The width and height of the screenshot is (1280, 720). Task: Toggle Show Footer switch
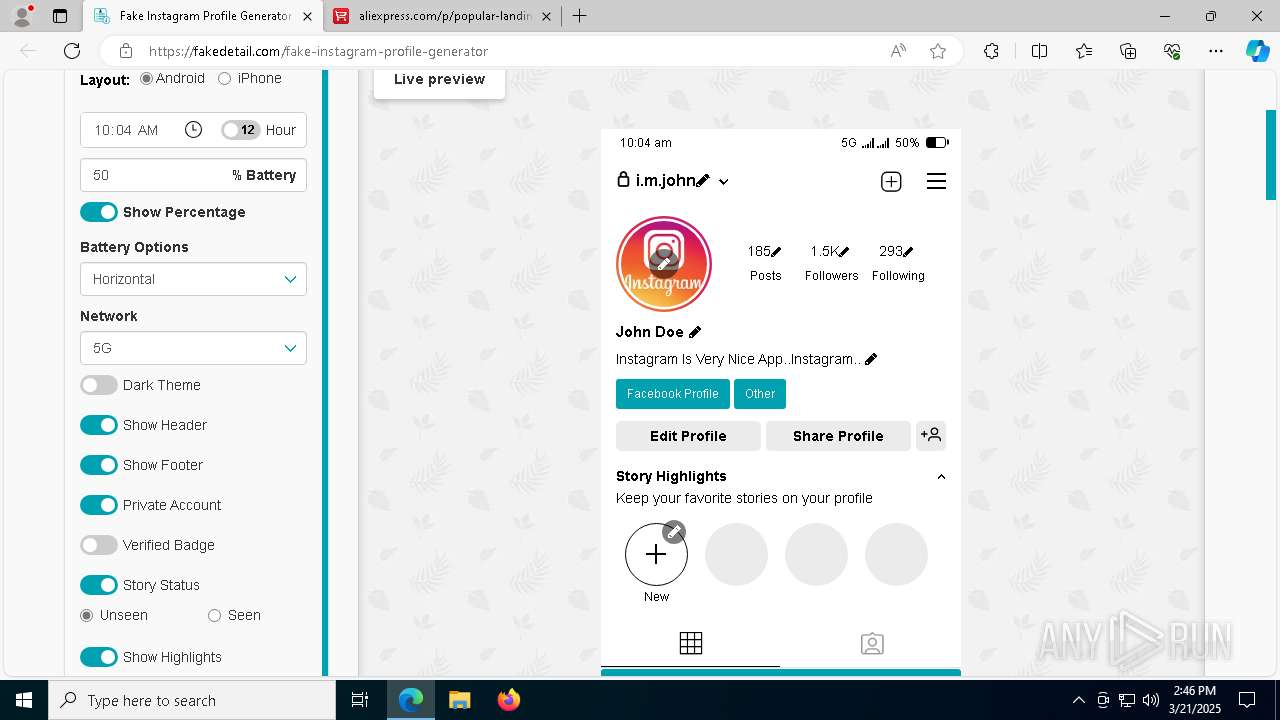(x=99, y=465)
